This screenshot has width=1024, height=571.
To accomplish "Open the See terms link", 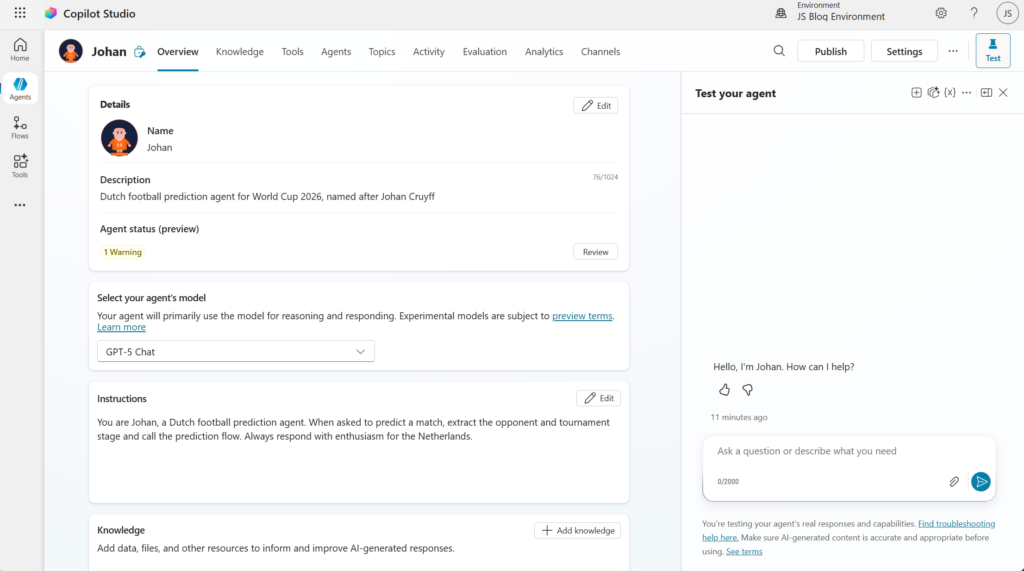I will coord(744,551).
